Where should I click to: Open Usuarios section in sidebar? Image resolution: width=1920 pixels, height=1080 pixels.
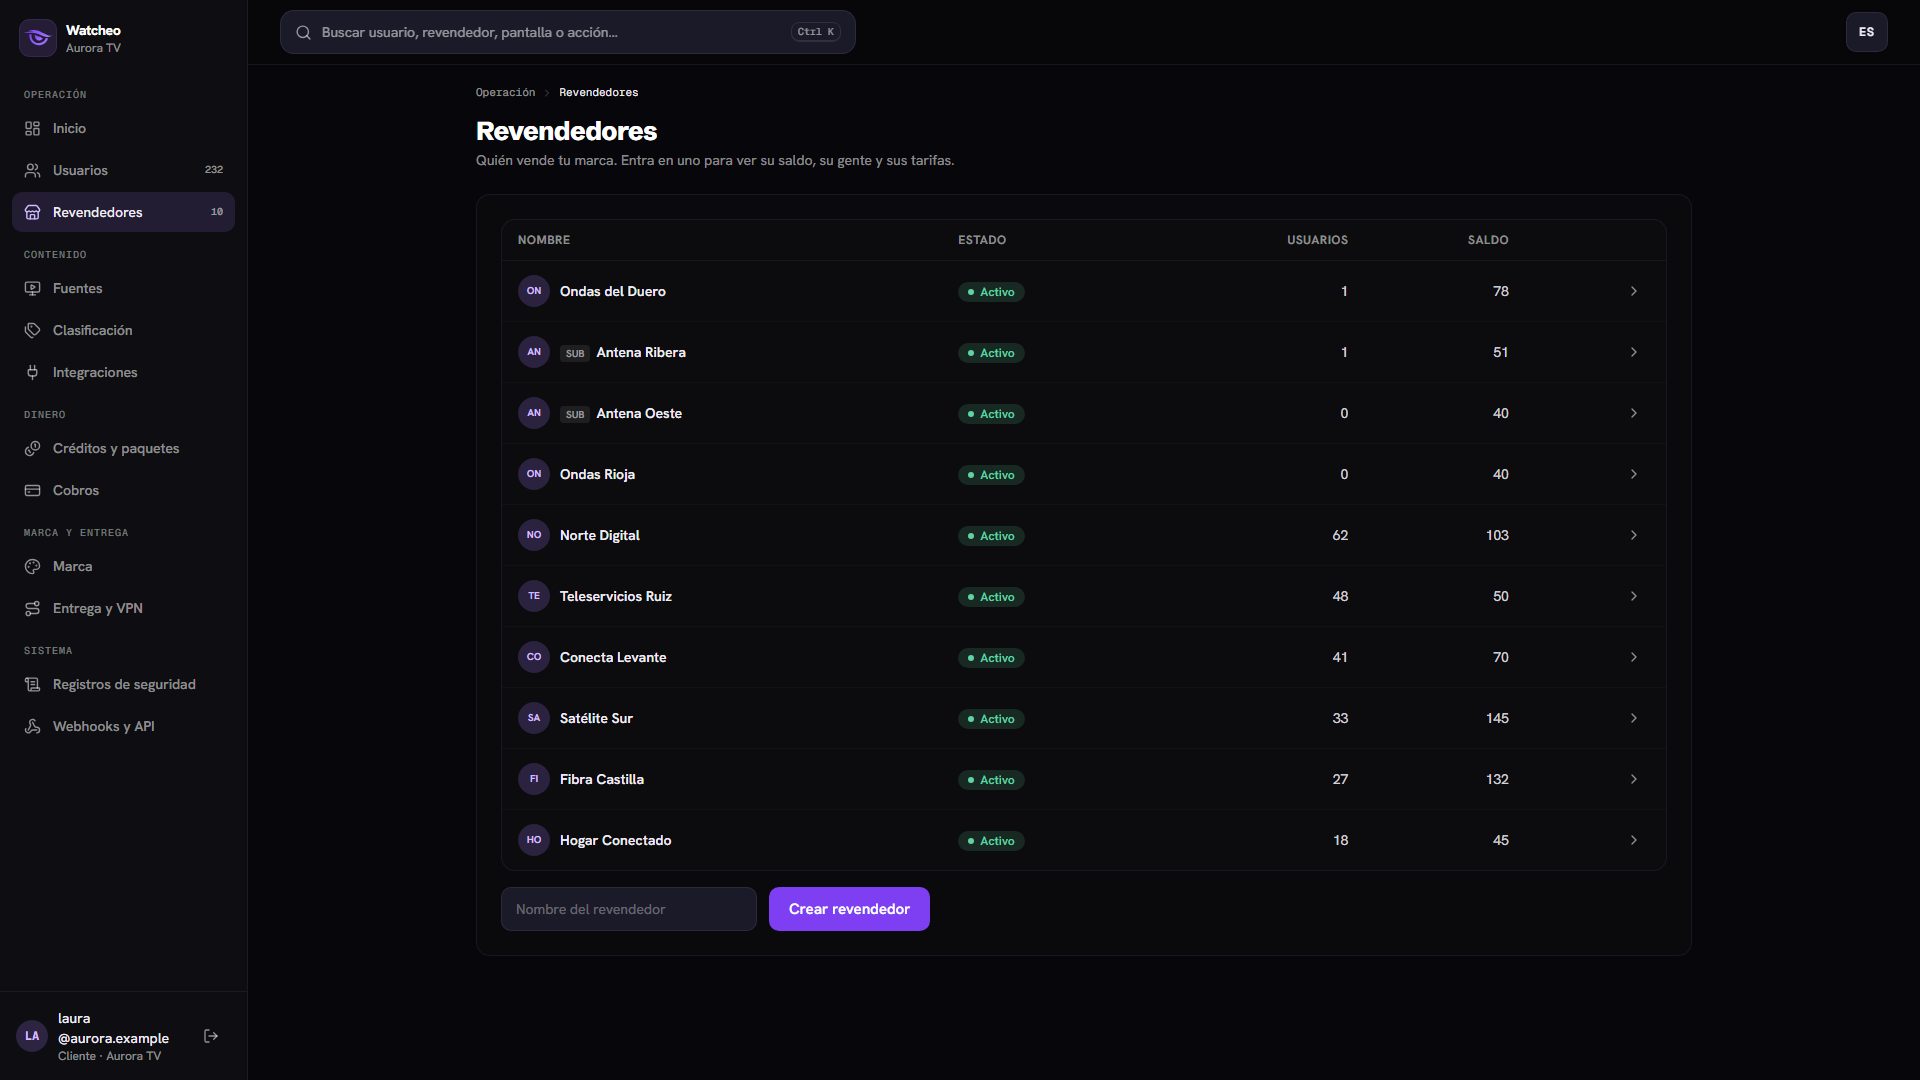tap(123, 171)
